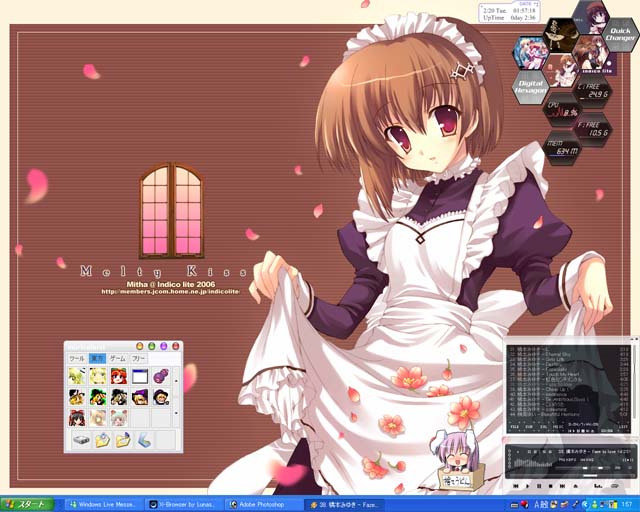Click the play button in player
The image size is (640, 512).
pos(527,486)
